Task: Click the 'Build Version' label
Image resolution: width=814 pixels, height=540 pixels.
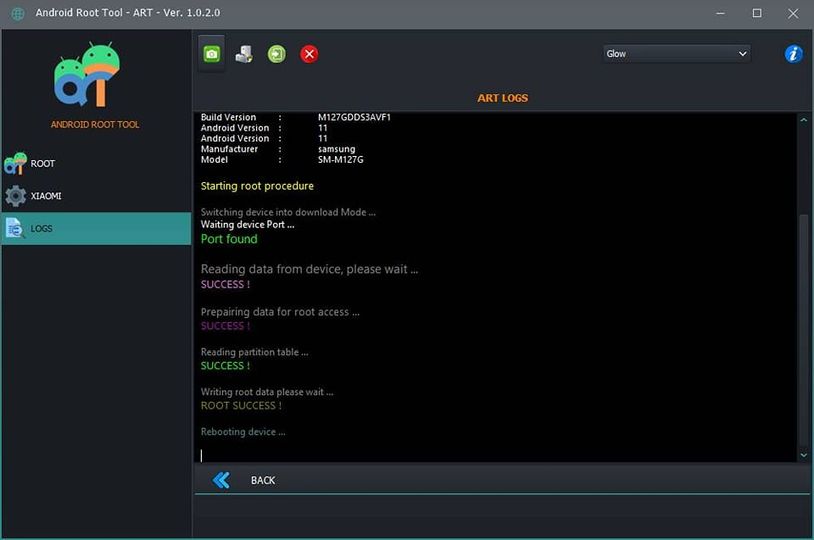Action: coord(228,117)
